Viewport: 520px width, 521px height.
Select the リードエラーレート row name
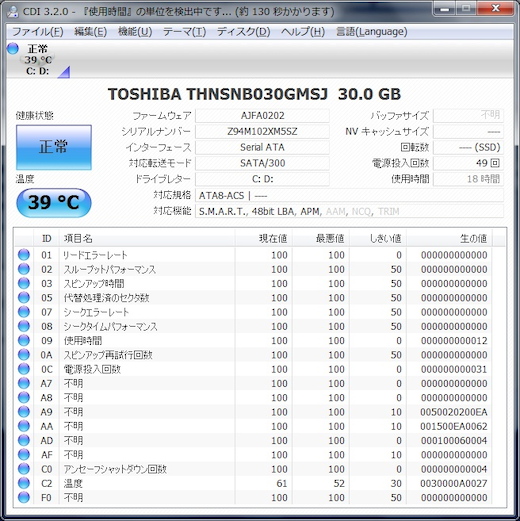pyautogui.click(x=95, y=255)
